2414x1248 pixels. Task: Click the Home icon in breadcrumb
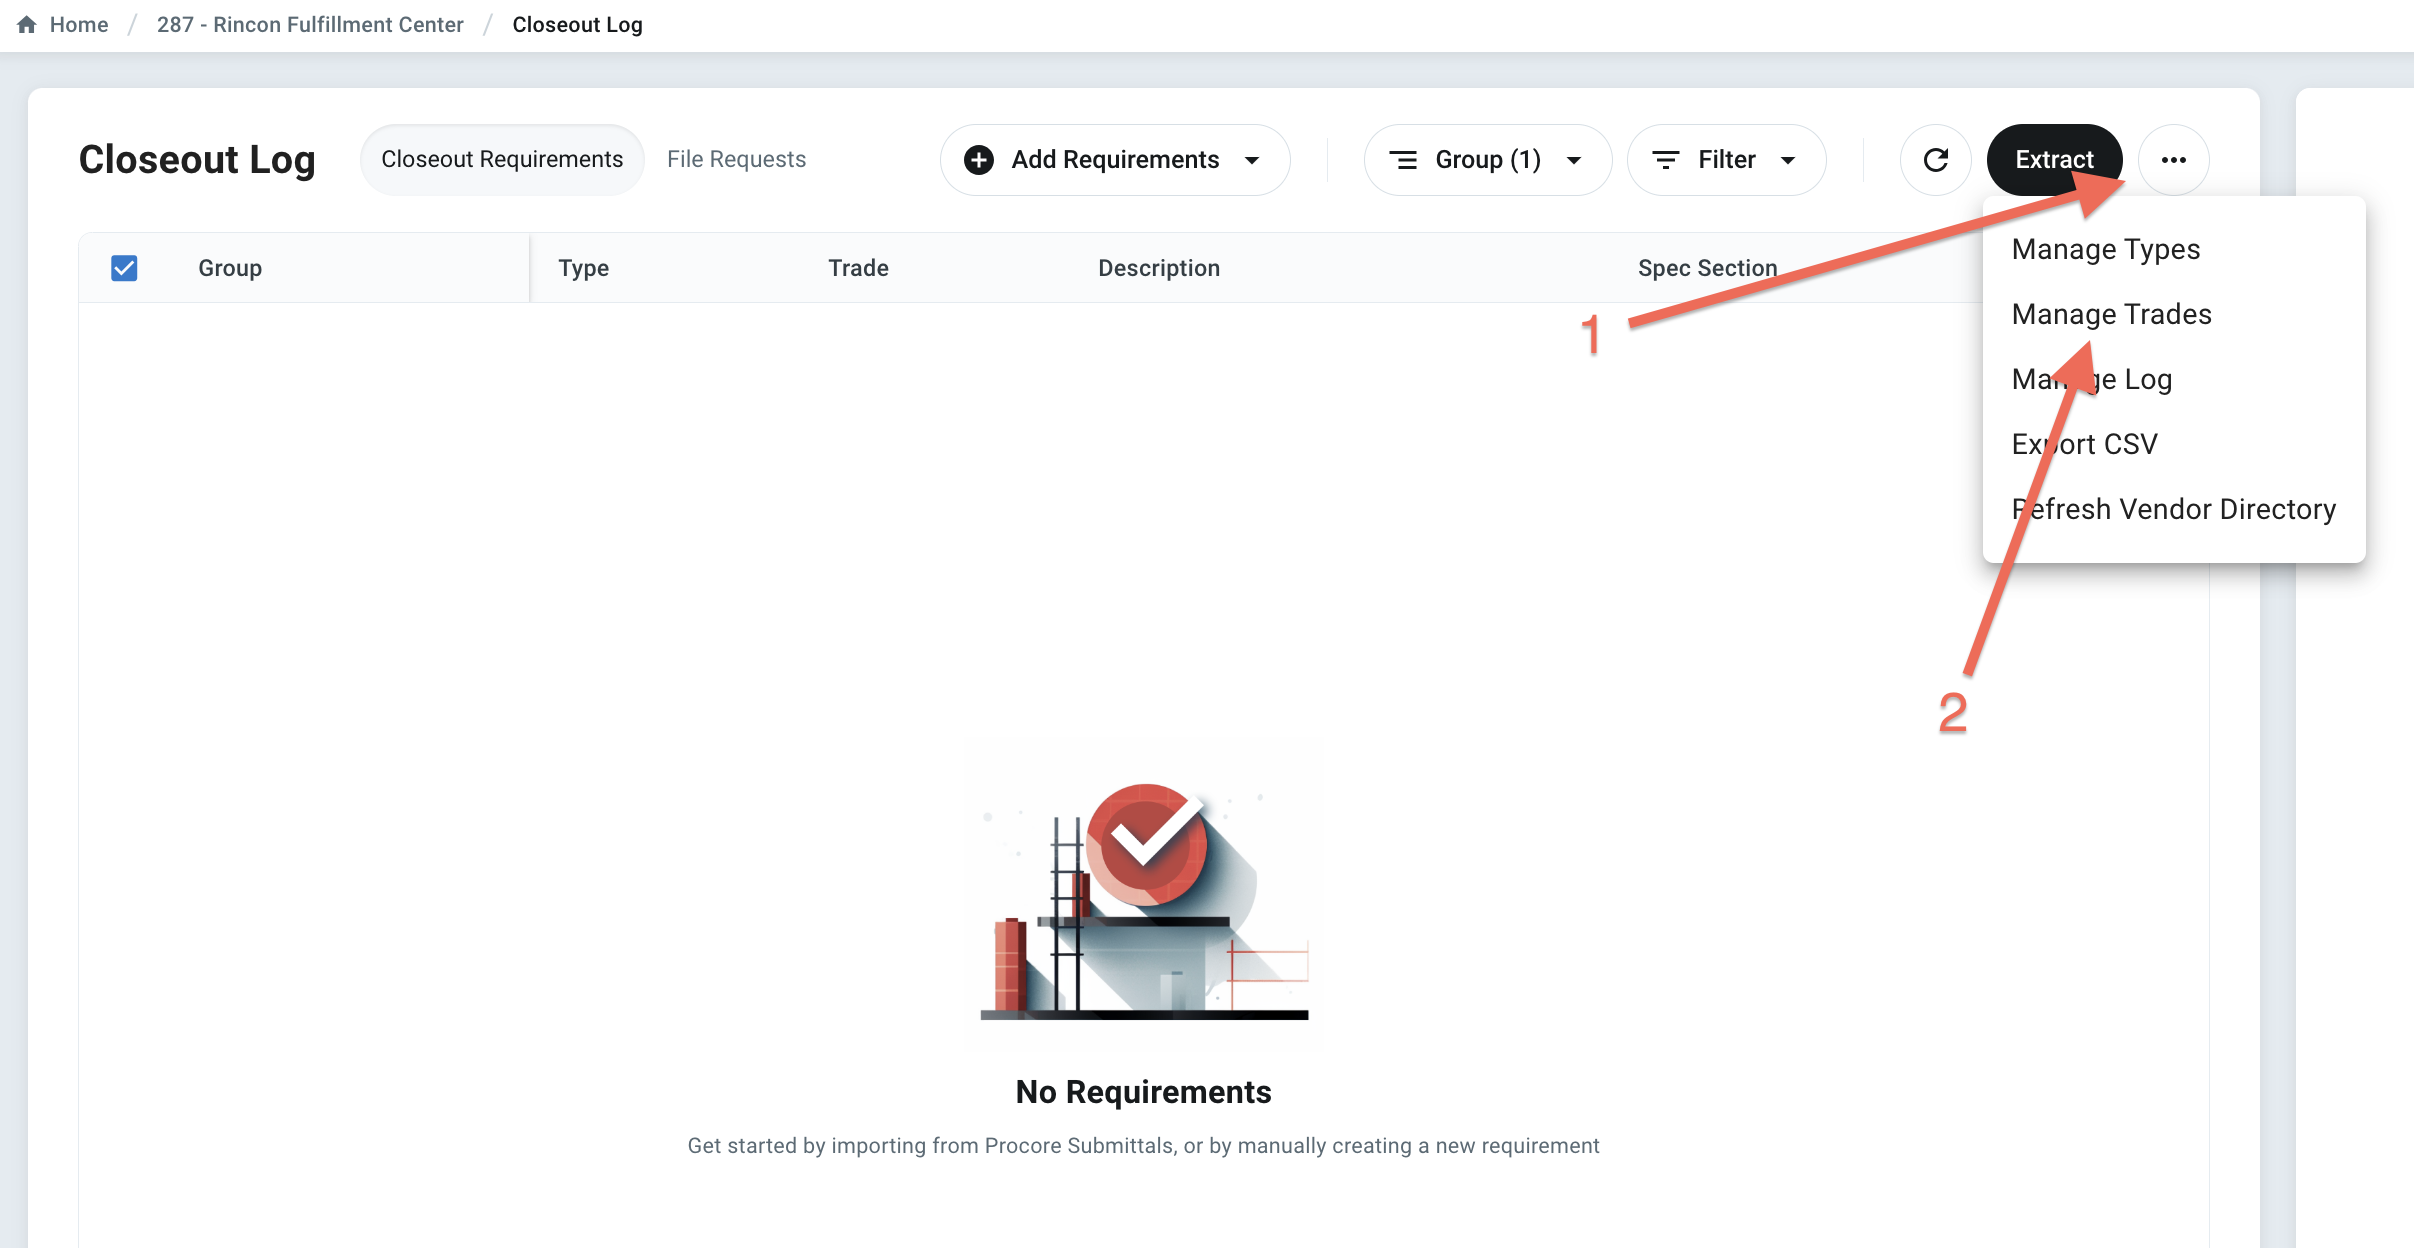[27, 25]
